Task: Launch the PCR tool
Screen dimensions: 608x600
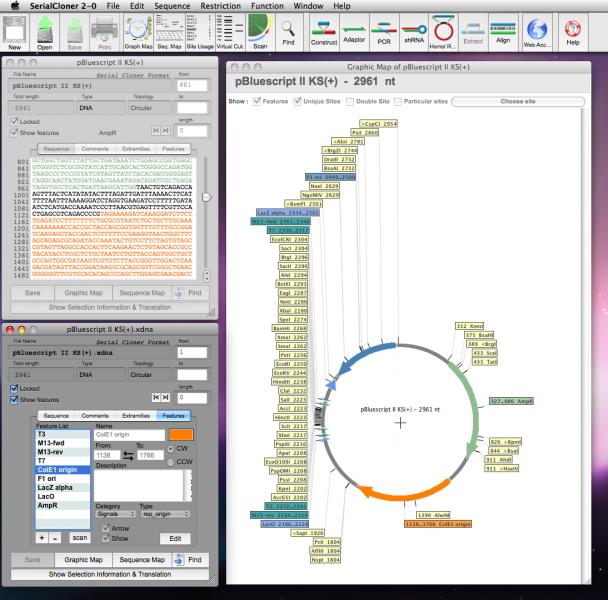Action: 384,33
